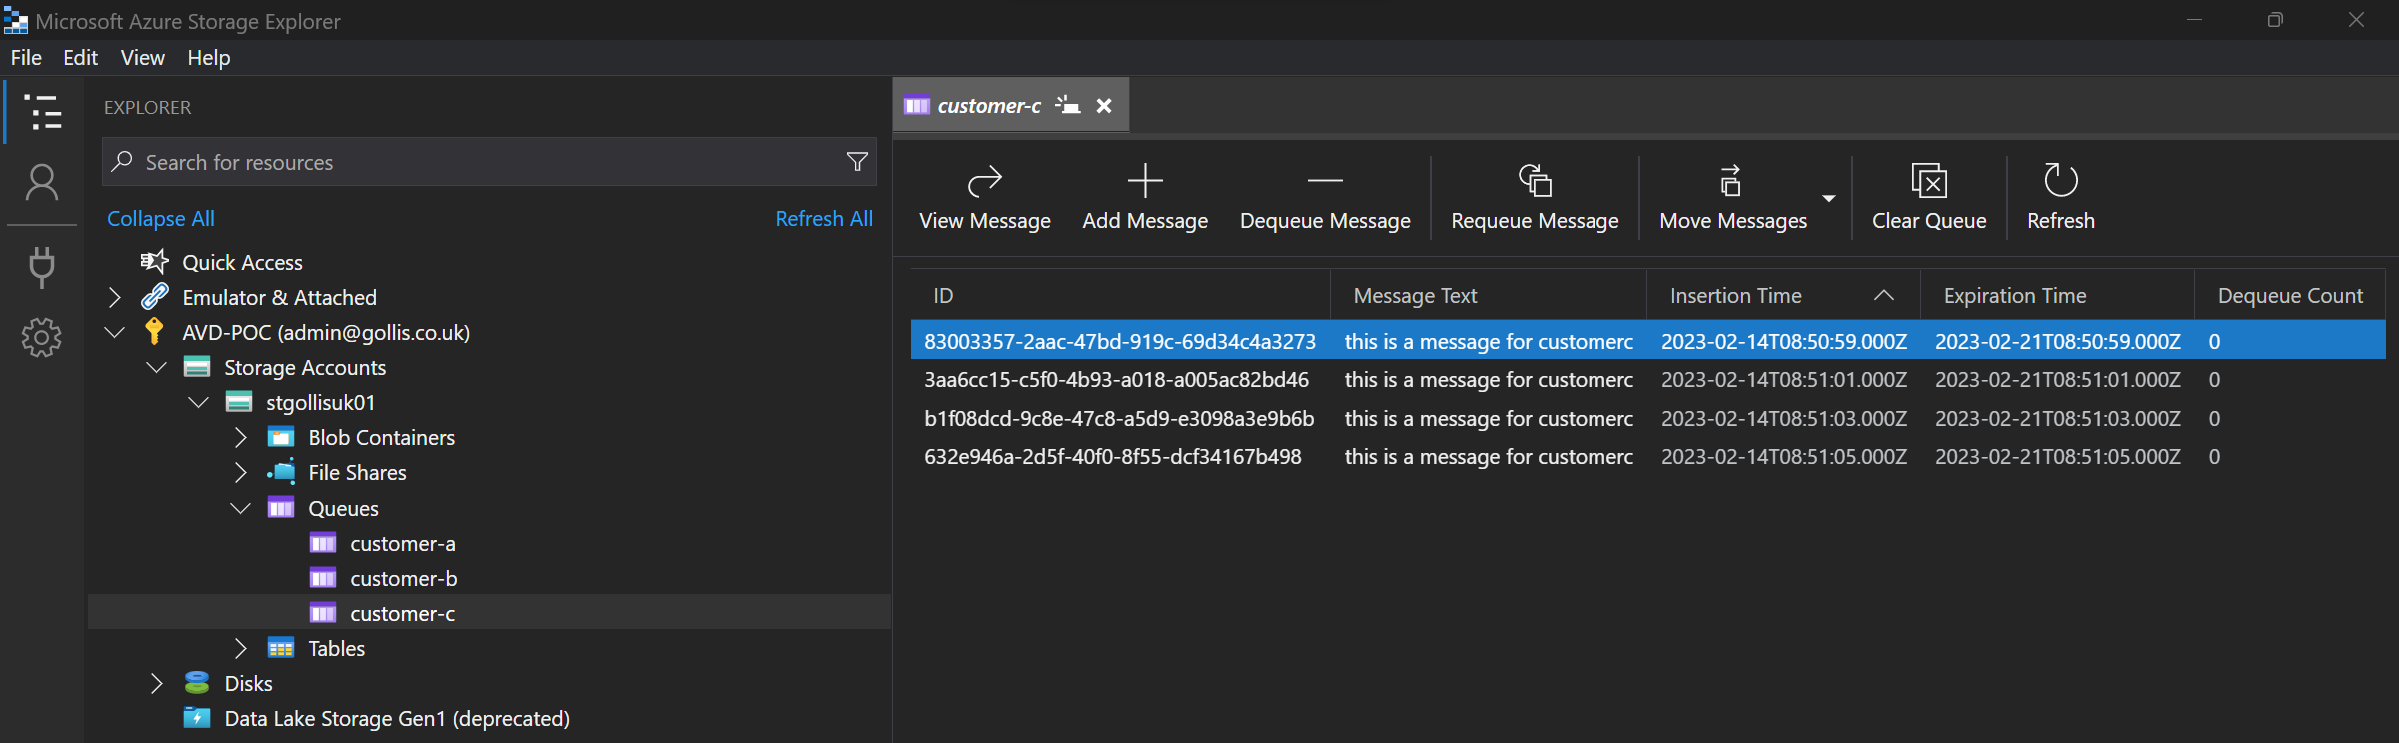Screen dimensions: 2399x743
Task: Collapse the stgollisuk01 storage account
Action: [198, 402]
